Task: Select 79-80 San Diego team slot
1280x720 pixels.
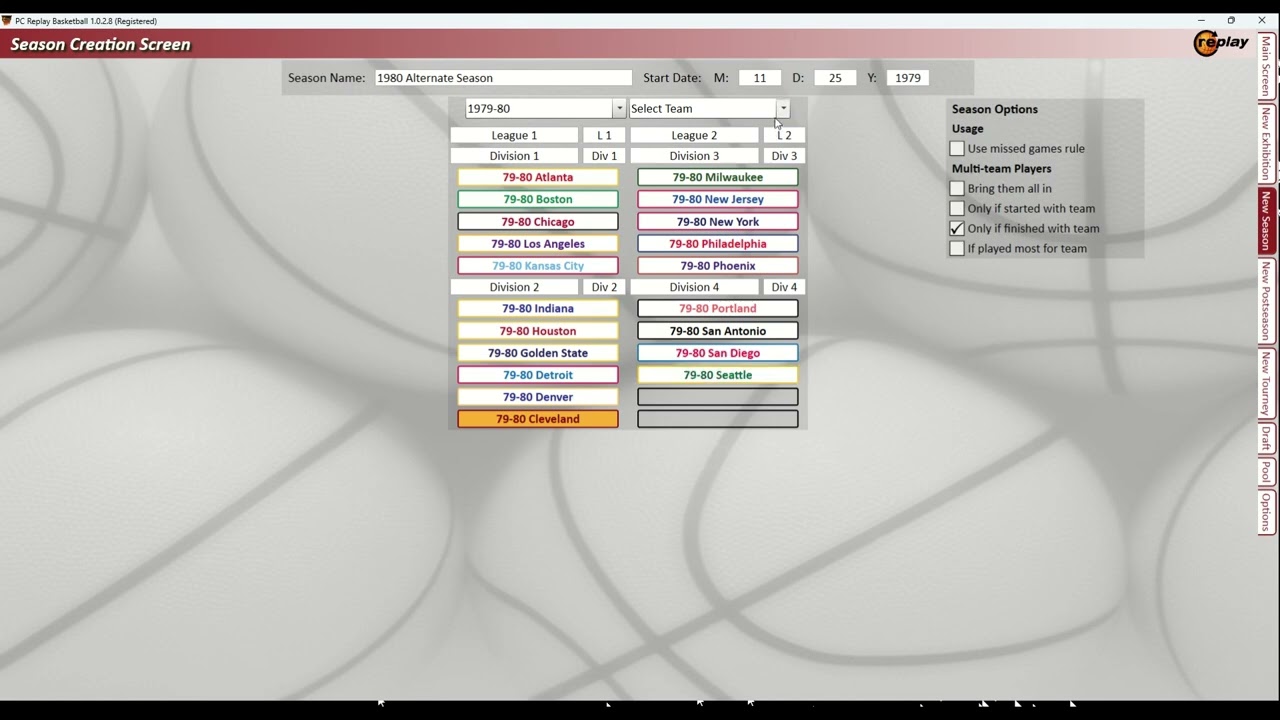Action: pyautogui.click(x=718, y=352)
